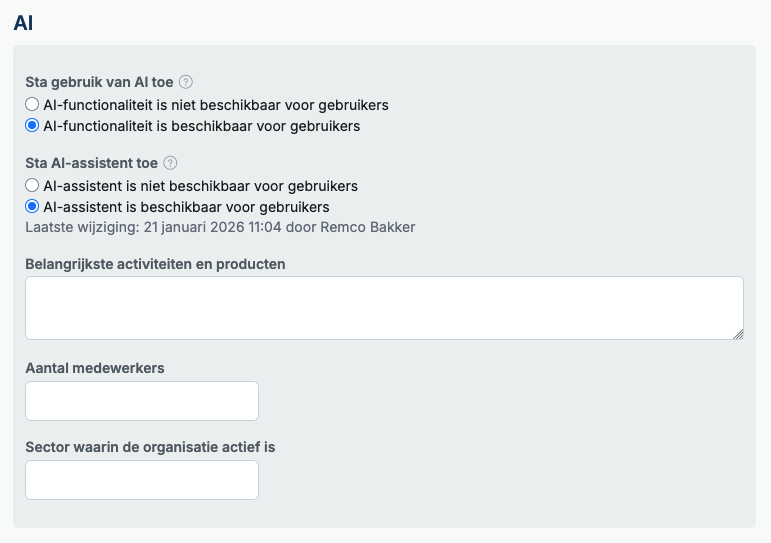
Task: Select radio 'AI-functionaliteit is beschikbaar voor gebruikers'
Action: [x=32, y=125]
